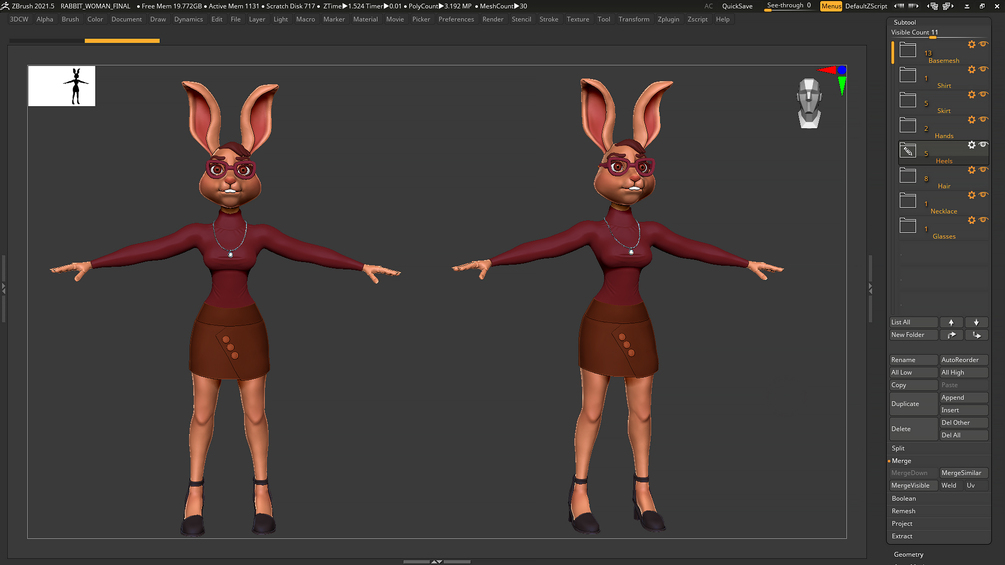Viewport: 1005px width, 565px height.
Task: Open the Zplugin menu
Action: 668,19
